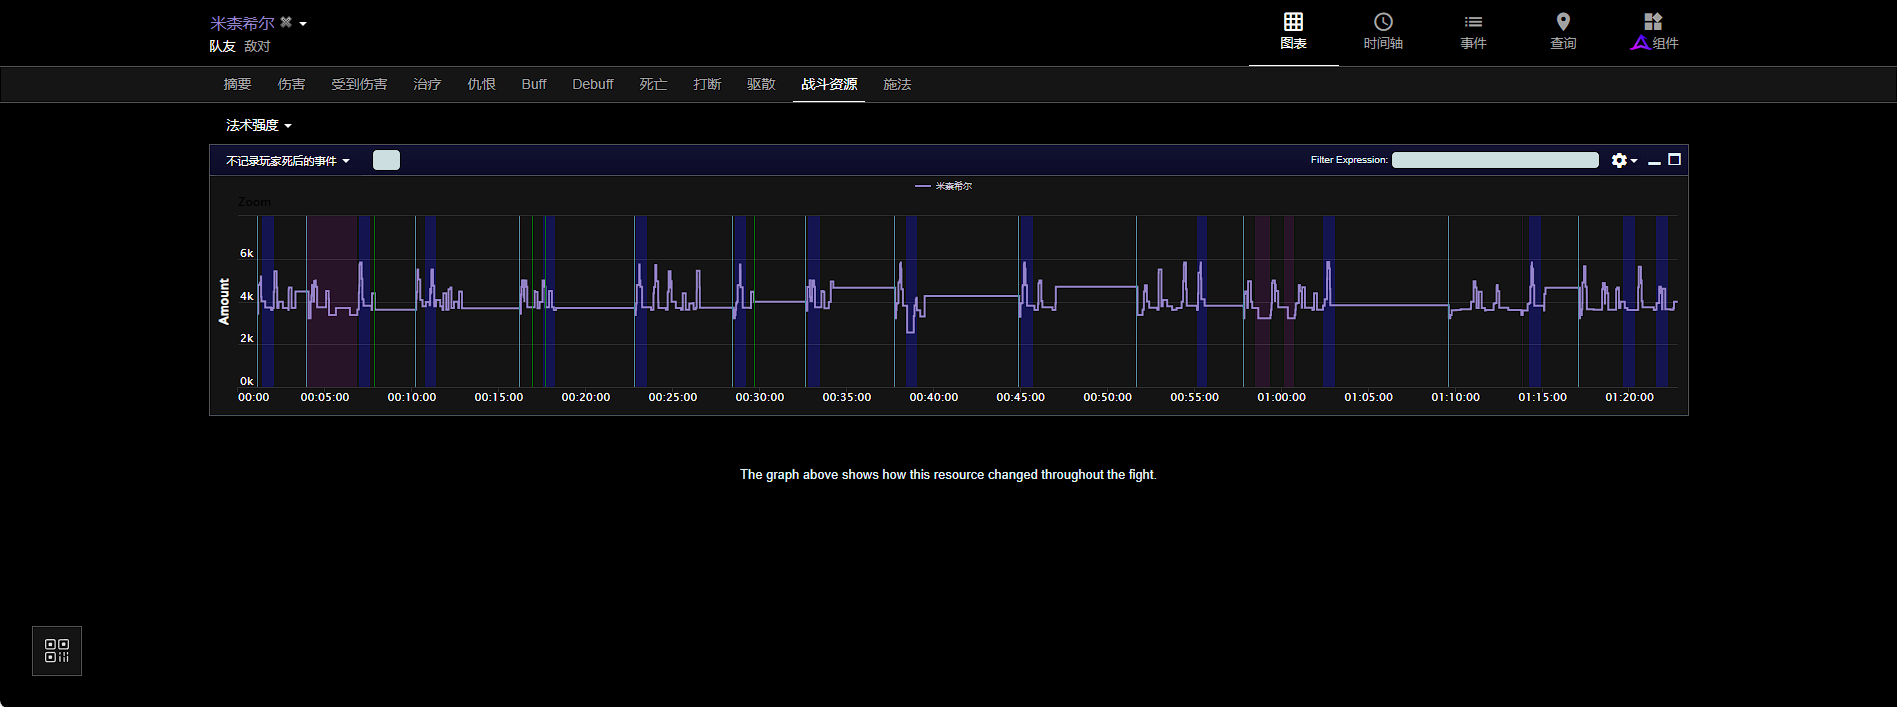Image resolution: width=1897 pixels, height=707 pixels.
Task: Click the 6k amount axis label
Action: click(x=247, y=253)
